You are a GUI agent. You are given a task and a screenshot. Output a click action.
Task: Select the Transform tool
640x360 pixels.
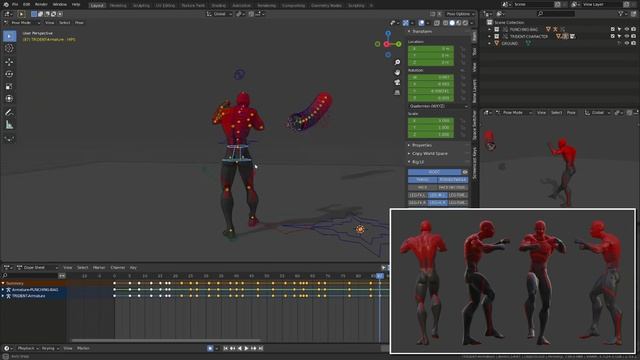click(x=9, y=98)
